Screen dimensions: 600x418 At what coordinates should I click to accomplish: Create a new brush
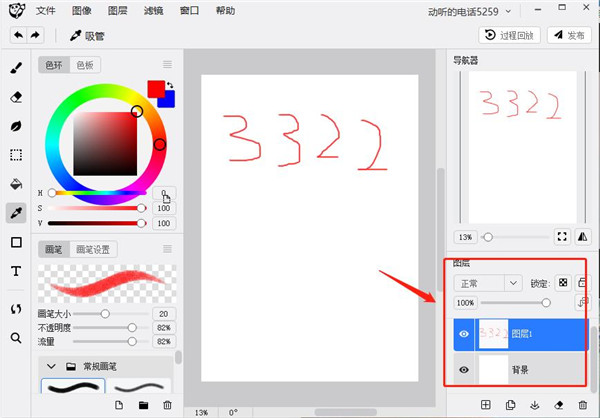[119, 405]
